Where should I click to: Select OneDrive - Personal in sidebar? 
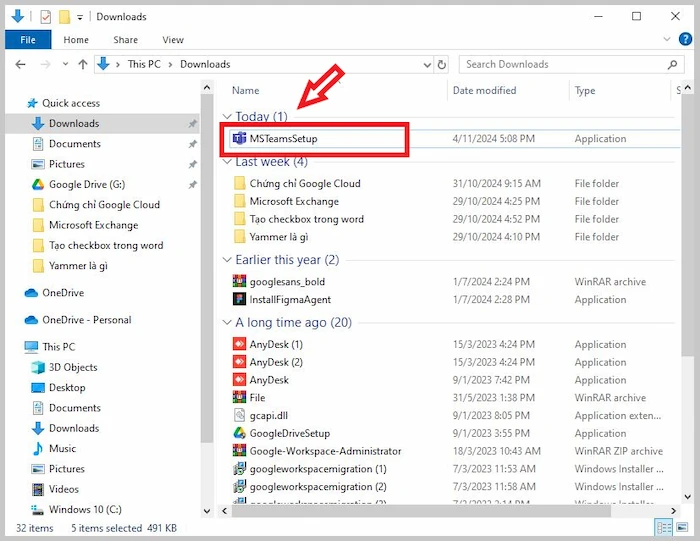click(87, 320)
